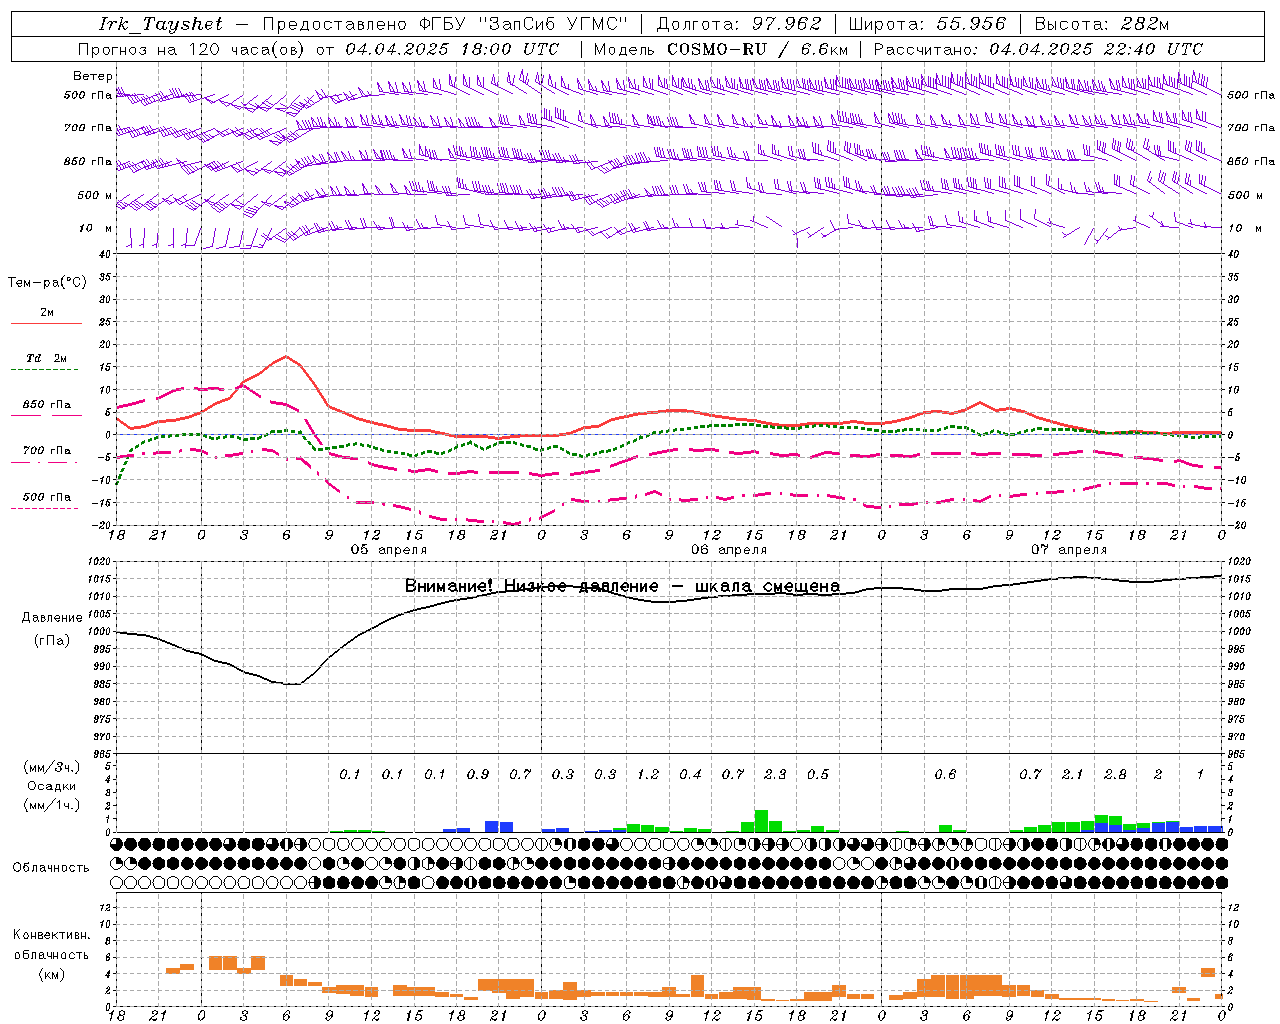Click the warning 'Внимание! Низкое давление – шкала смещена'
The image size is (1280, 1024).
tap(622, 586)
